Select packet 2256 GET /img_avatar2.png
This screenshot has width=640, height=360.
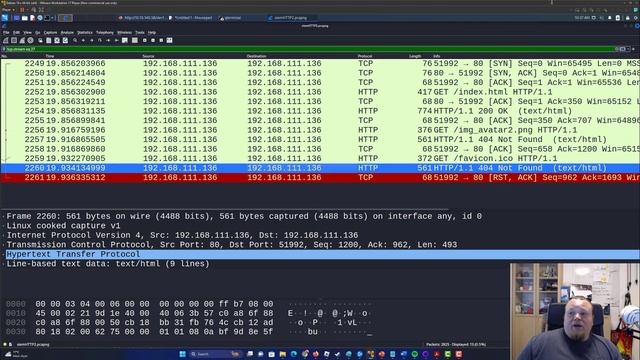click(x=320, y=130)
